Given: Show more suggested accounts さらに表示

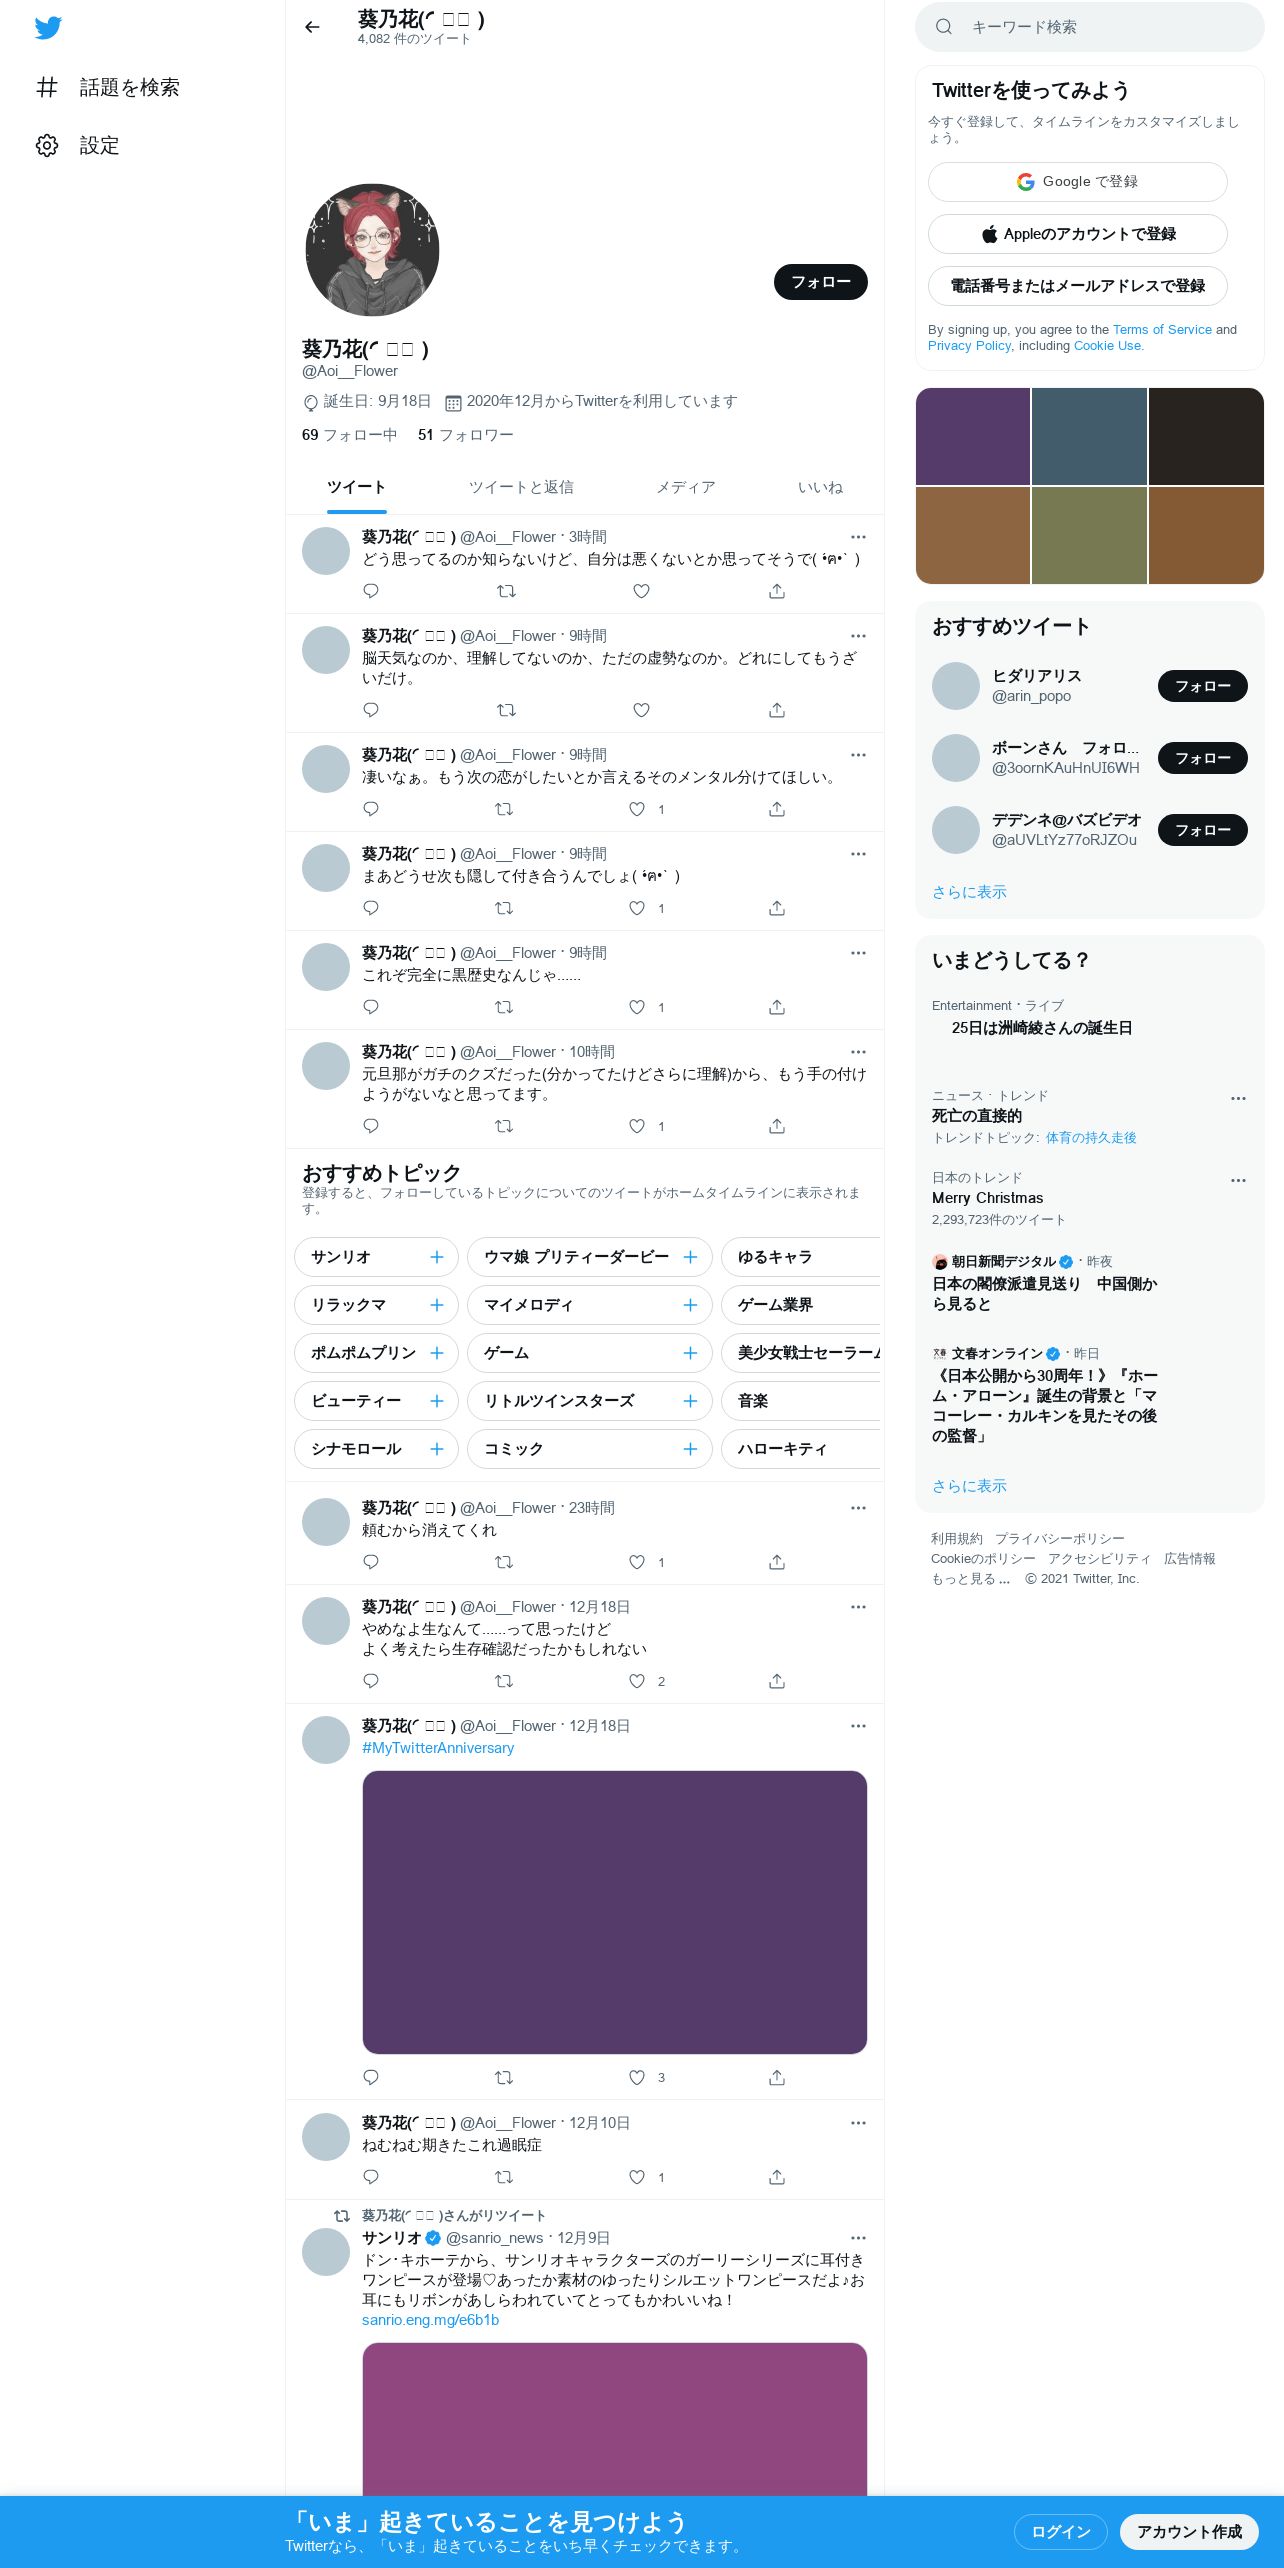Looking at the screenshot, I should coord(969,892).
